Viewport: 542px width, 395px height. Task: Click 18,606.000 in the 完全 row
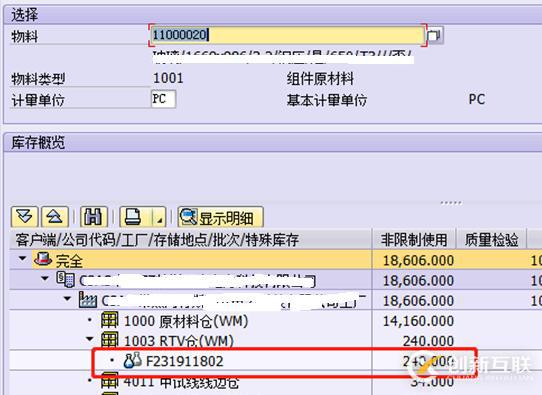(x=418, y=260)
